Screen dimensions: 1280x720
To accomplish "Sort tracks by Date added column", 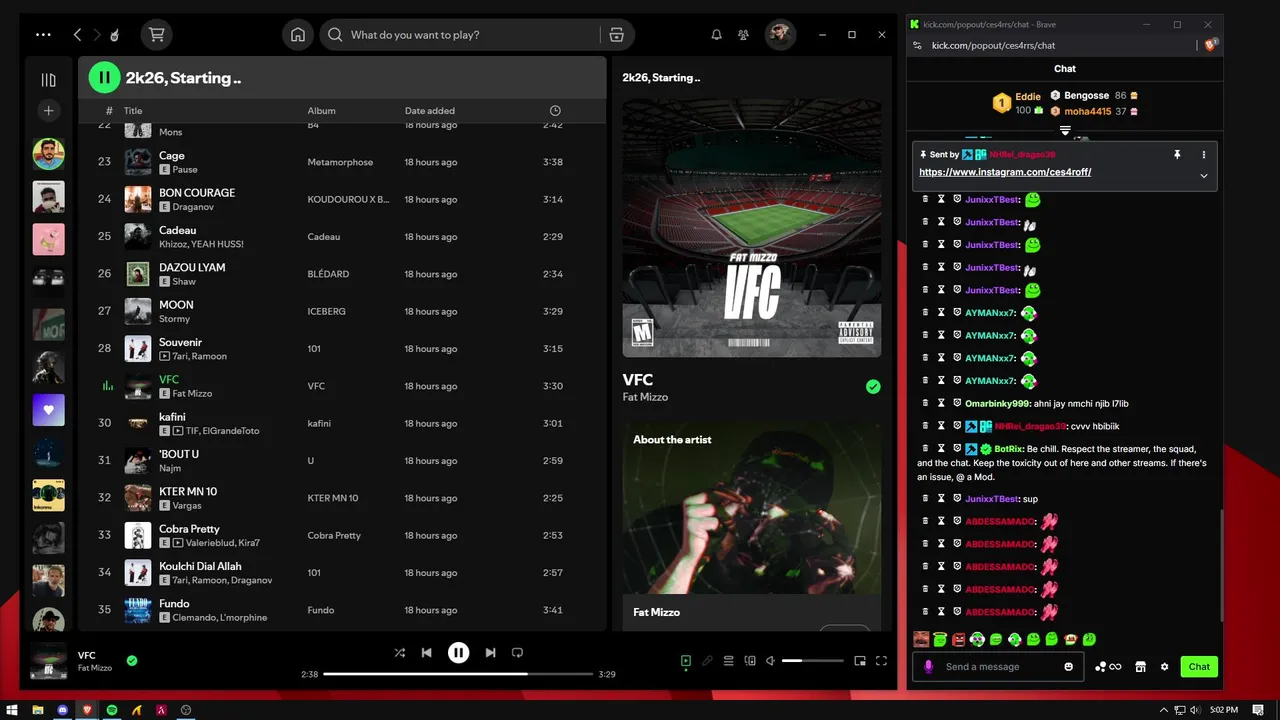I will 429,111.
